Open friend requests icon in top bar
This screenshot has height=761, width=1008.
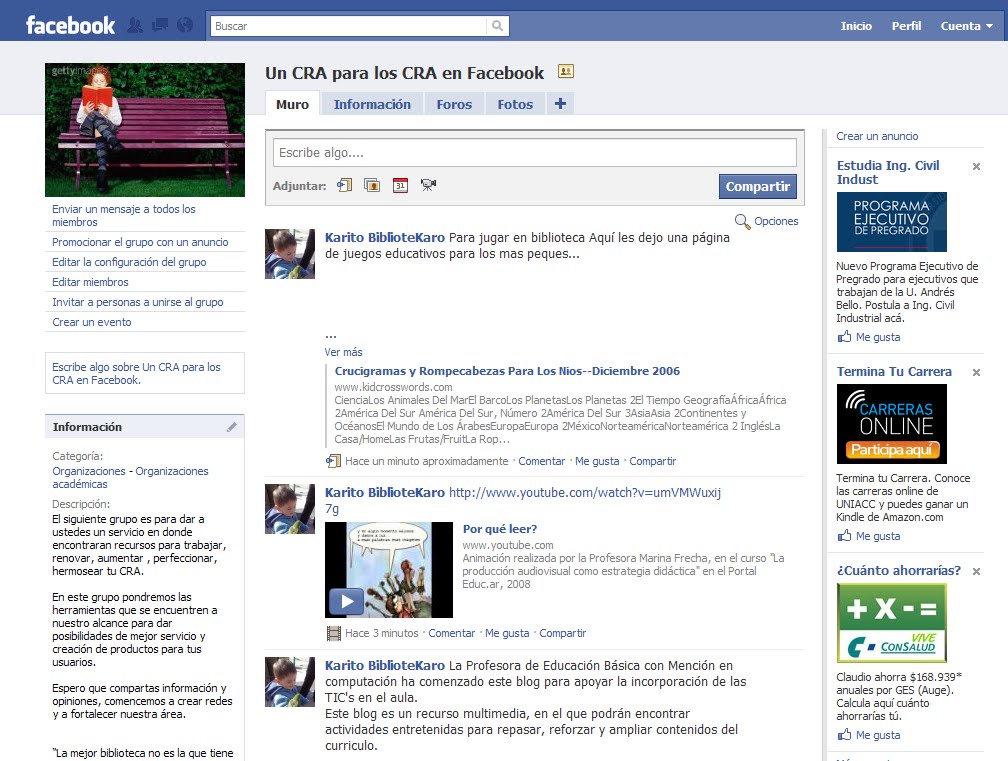(135, 26)
